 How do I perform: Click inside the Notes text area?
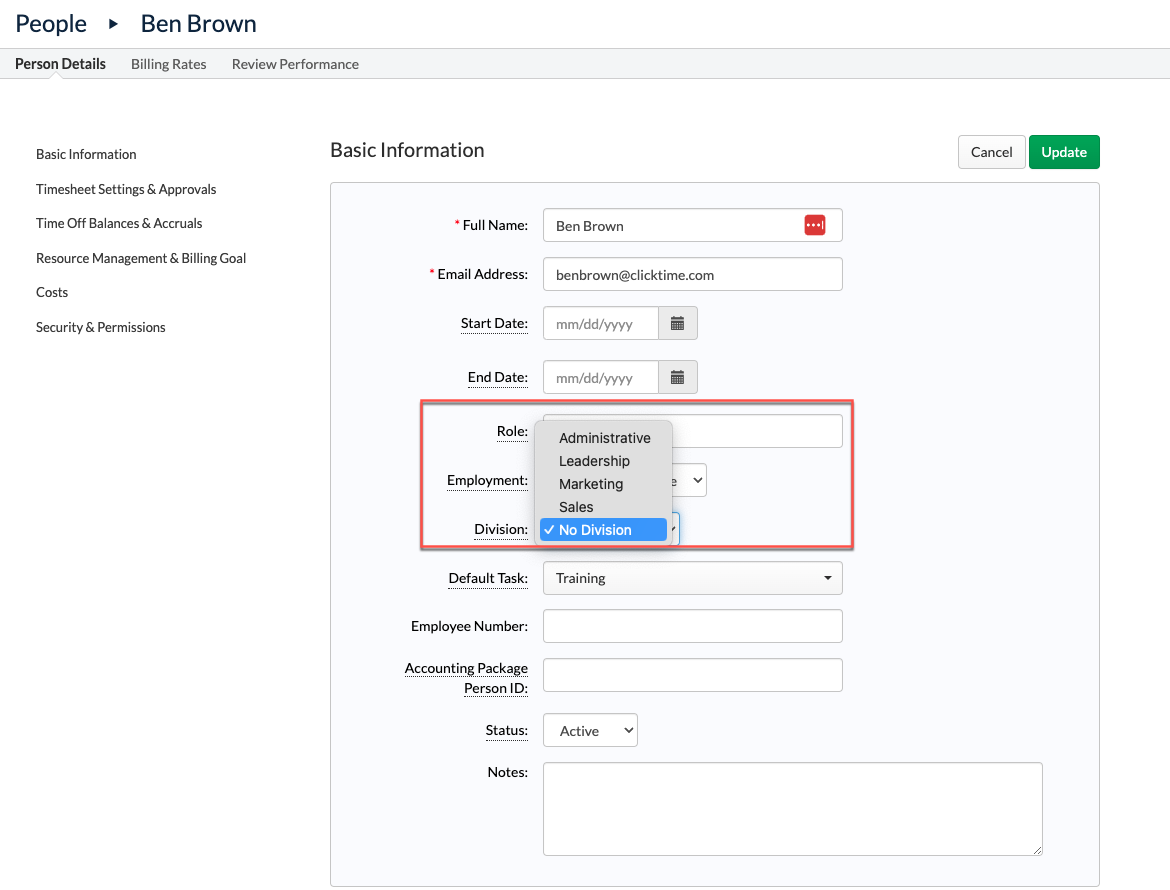[x=792, y=809]
